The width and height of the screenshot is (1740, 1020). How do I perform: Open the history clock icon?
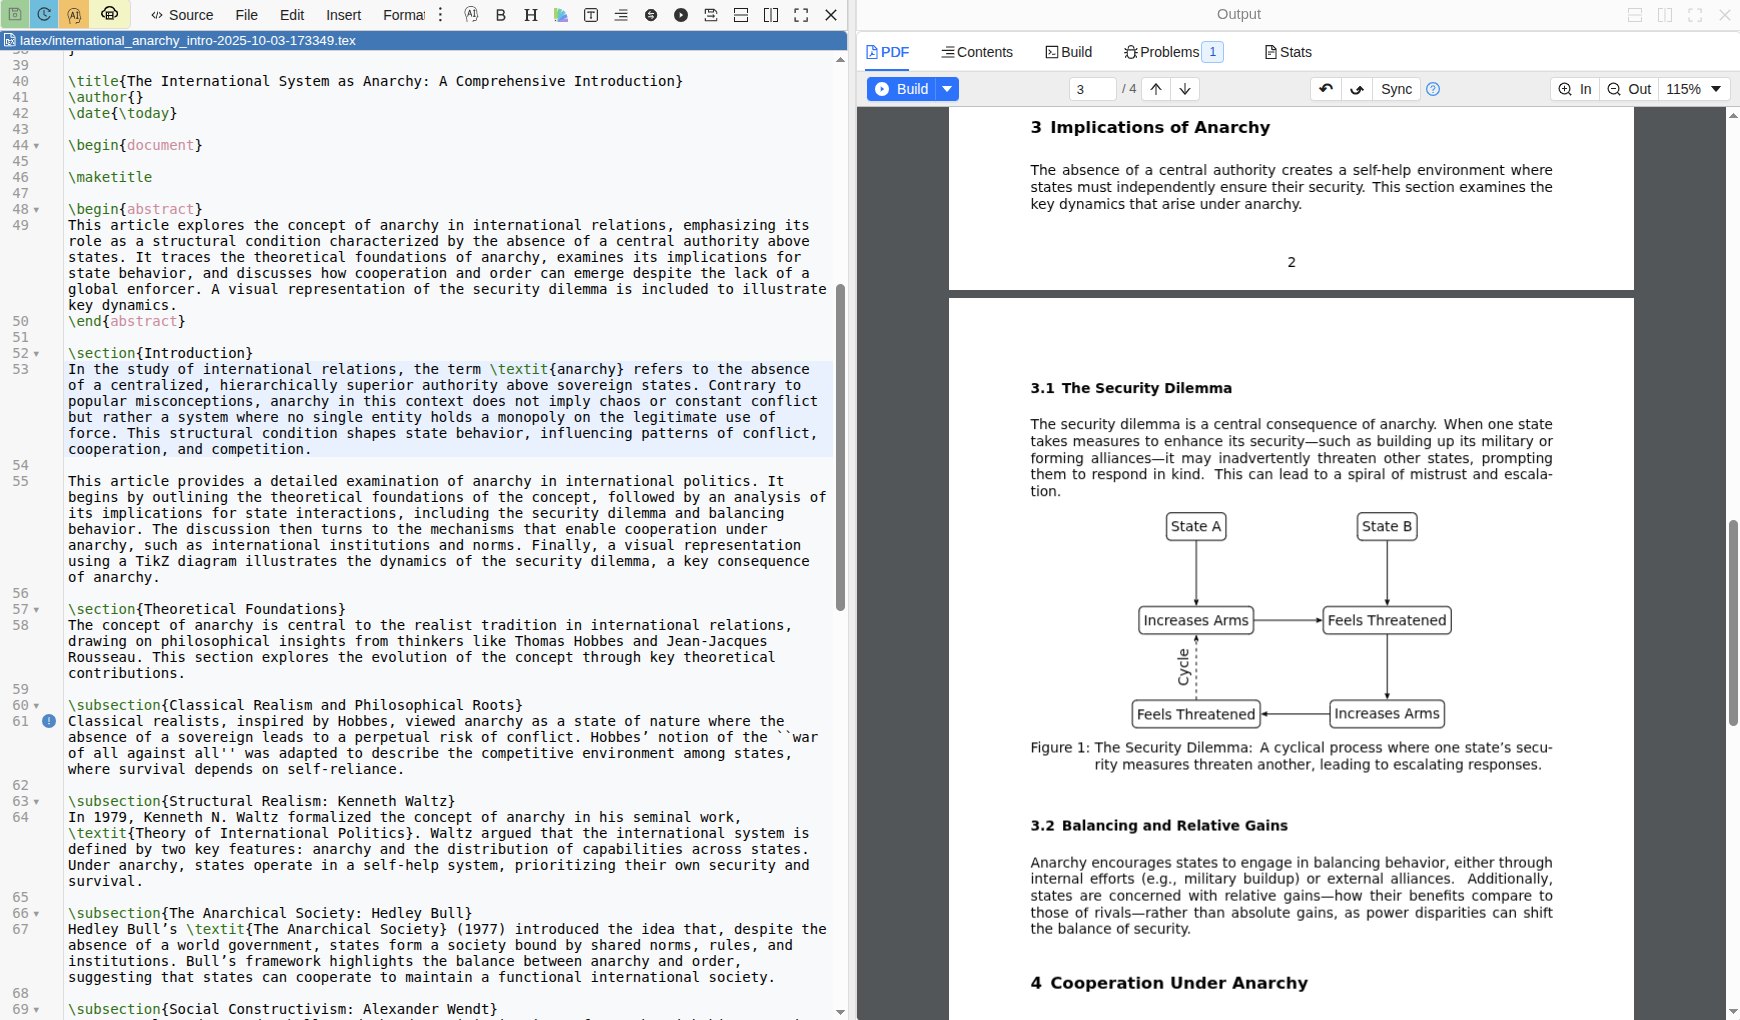(x=43, y=14)
